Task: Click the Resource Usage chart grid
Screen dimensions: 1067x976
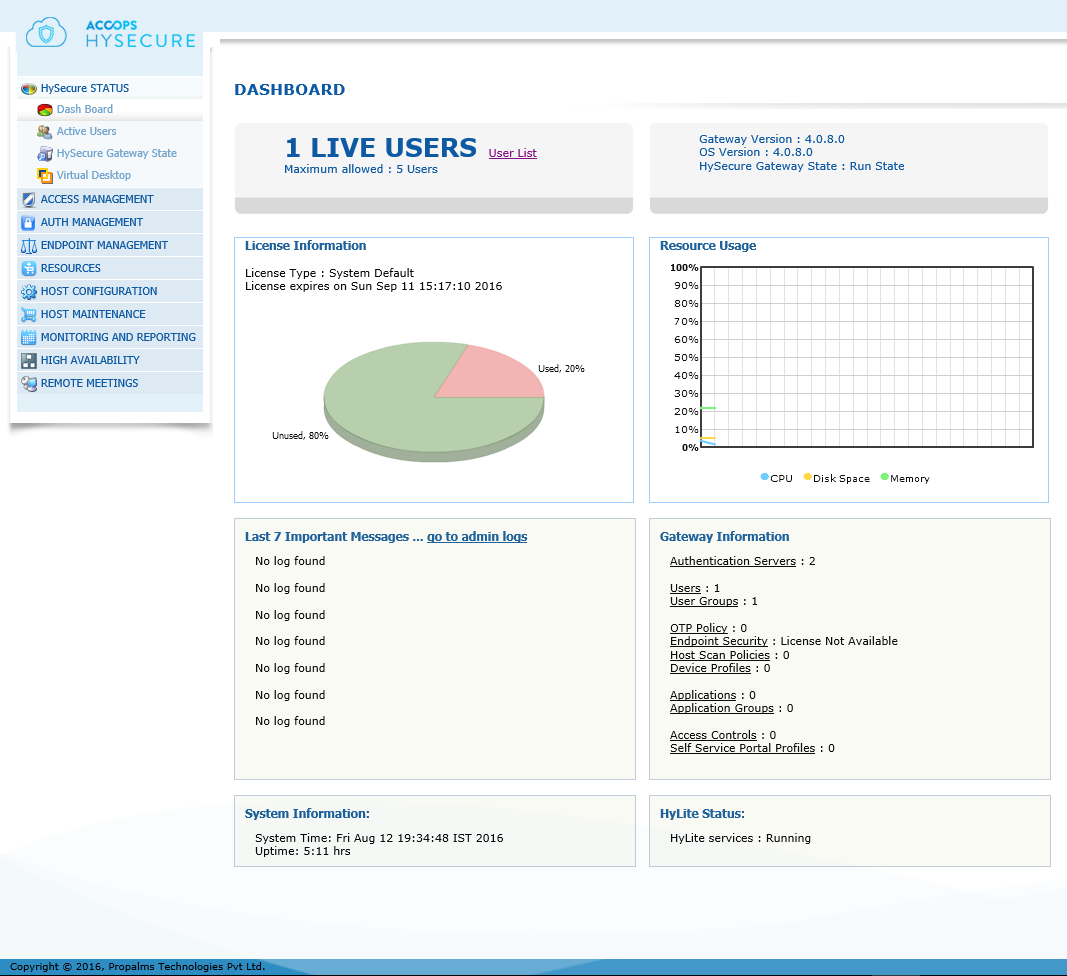Action: click(867, 357)
